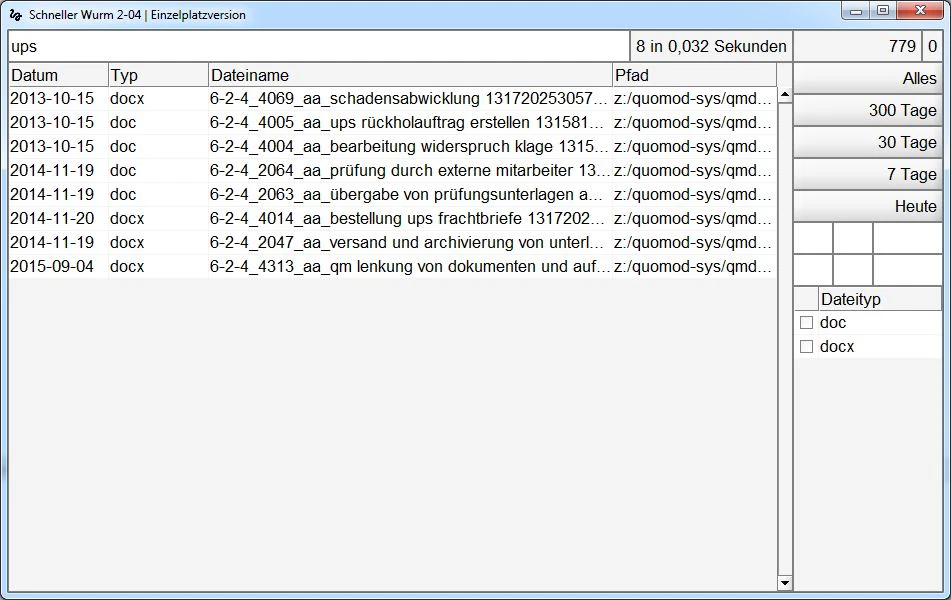Enable the 'doc' file type checkbox
Viewport: 951px width, 600px height.
click(x=806, y=323)
